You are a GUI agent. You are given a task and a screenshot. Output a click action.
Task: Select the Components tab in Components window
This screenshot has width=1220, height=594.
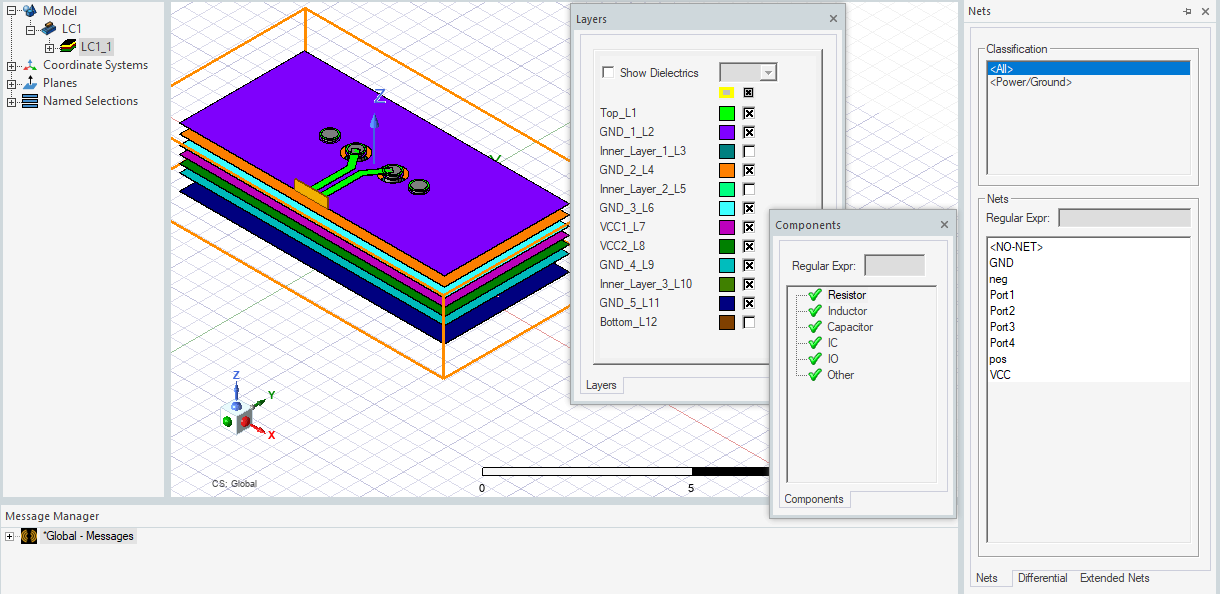pyautogui.click(x=814, y=499)
